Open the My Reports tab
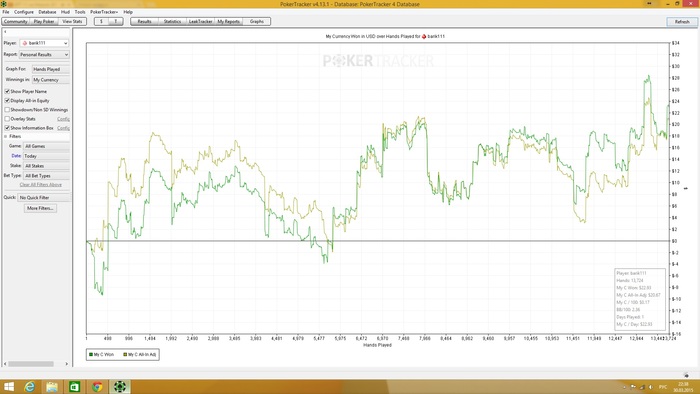 point(228,21)
